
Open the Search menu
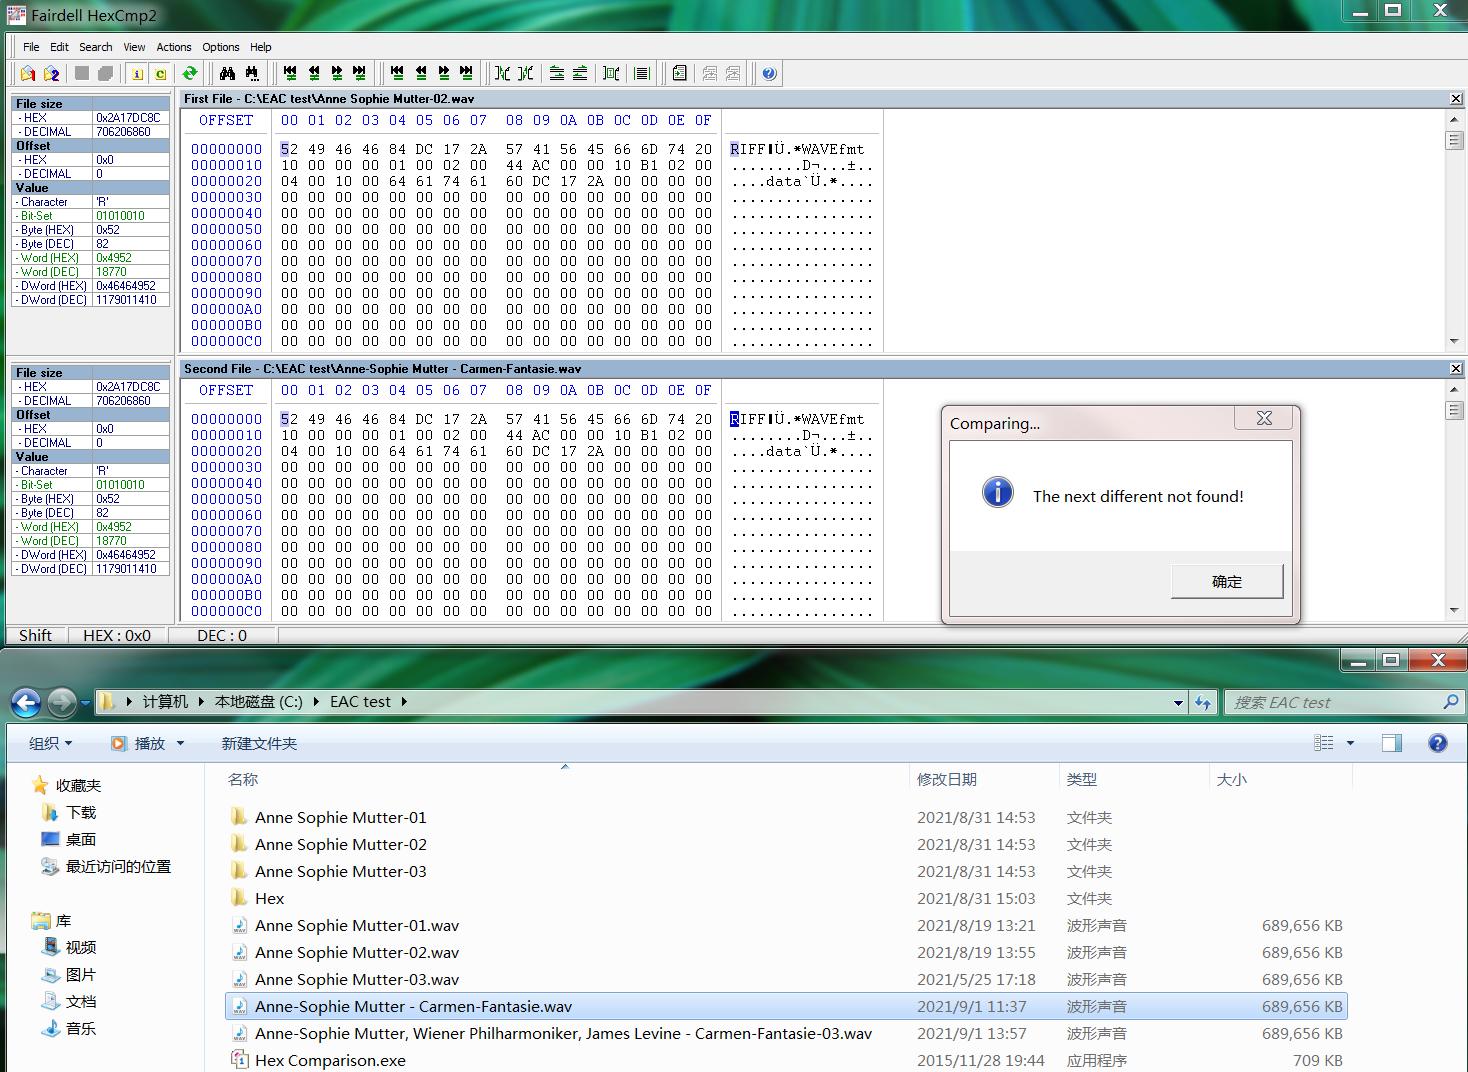coord(95,47)
